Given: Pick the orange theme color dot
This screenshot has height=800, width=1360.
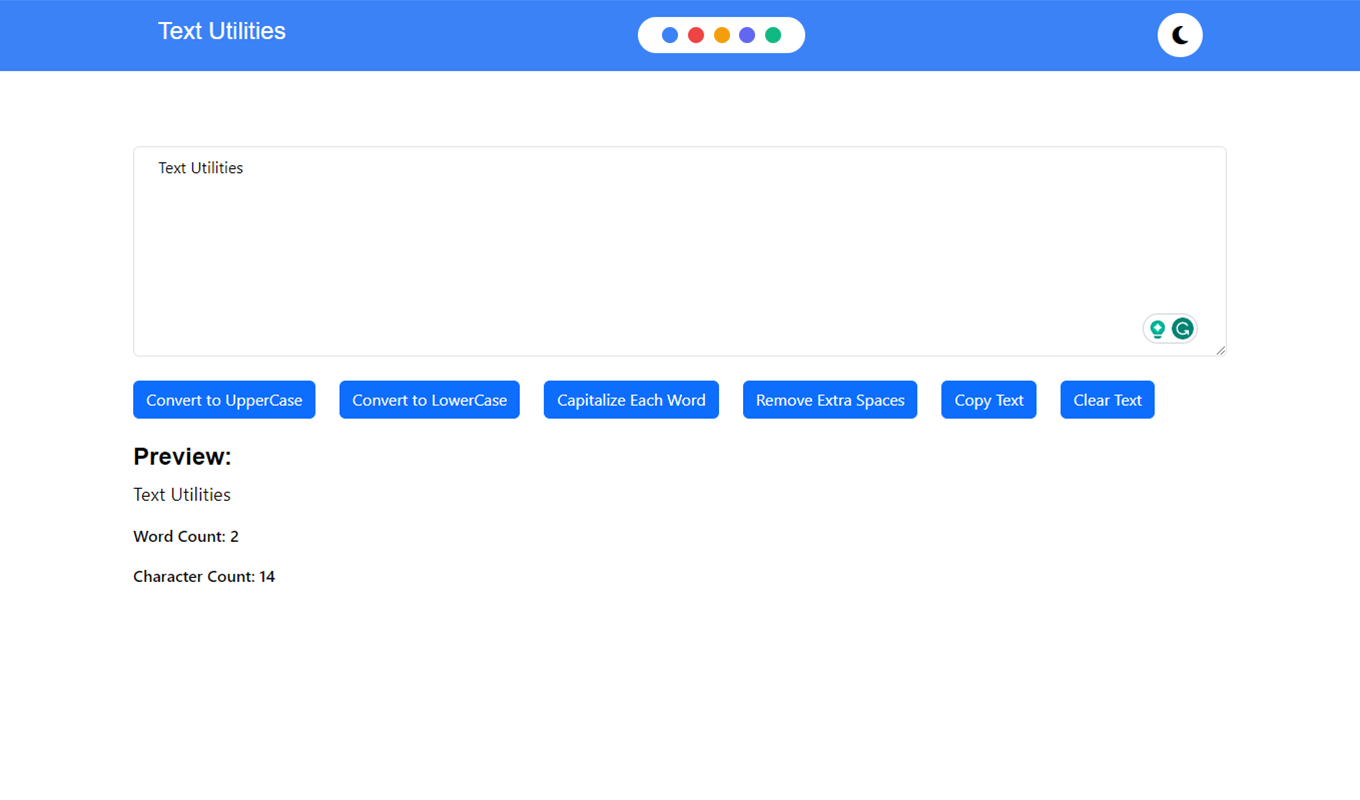Looking at the screenshot, I should (x=722, y=35).
